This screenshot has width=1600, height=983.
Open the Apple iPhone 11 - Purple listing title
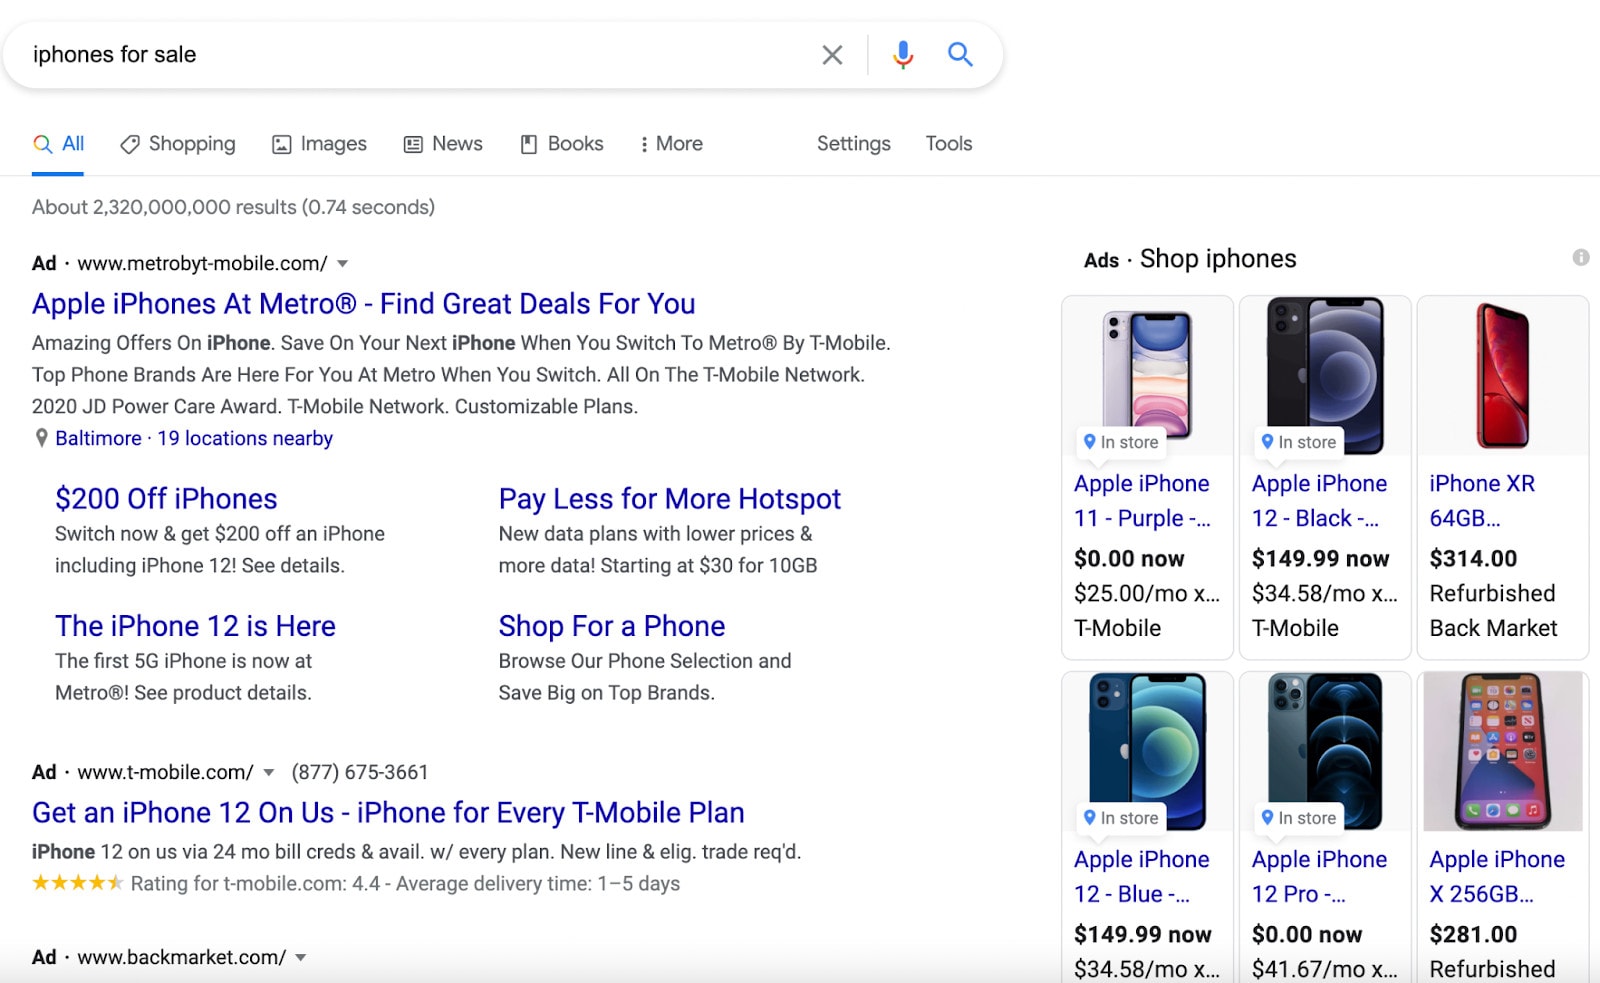(x=1142, y=501)
